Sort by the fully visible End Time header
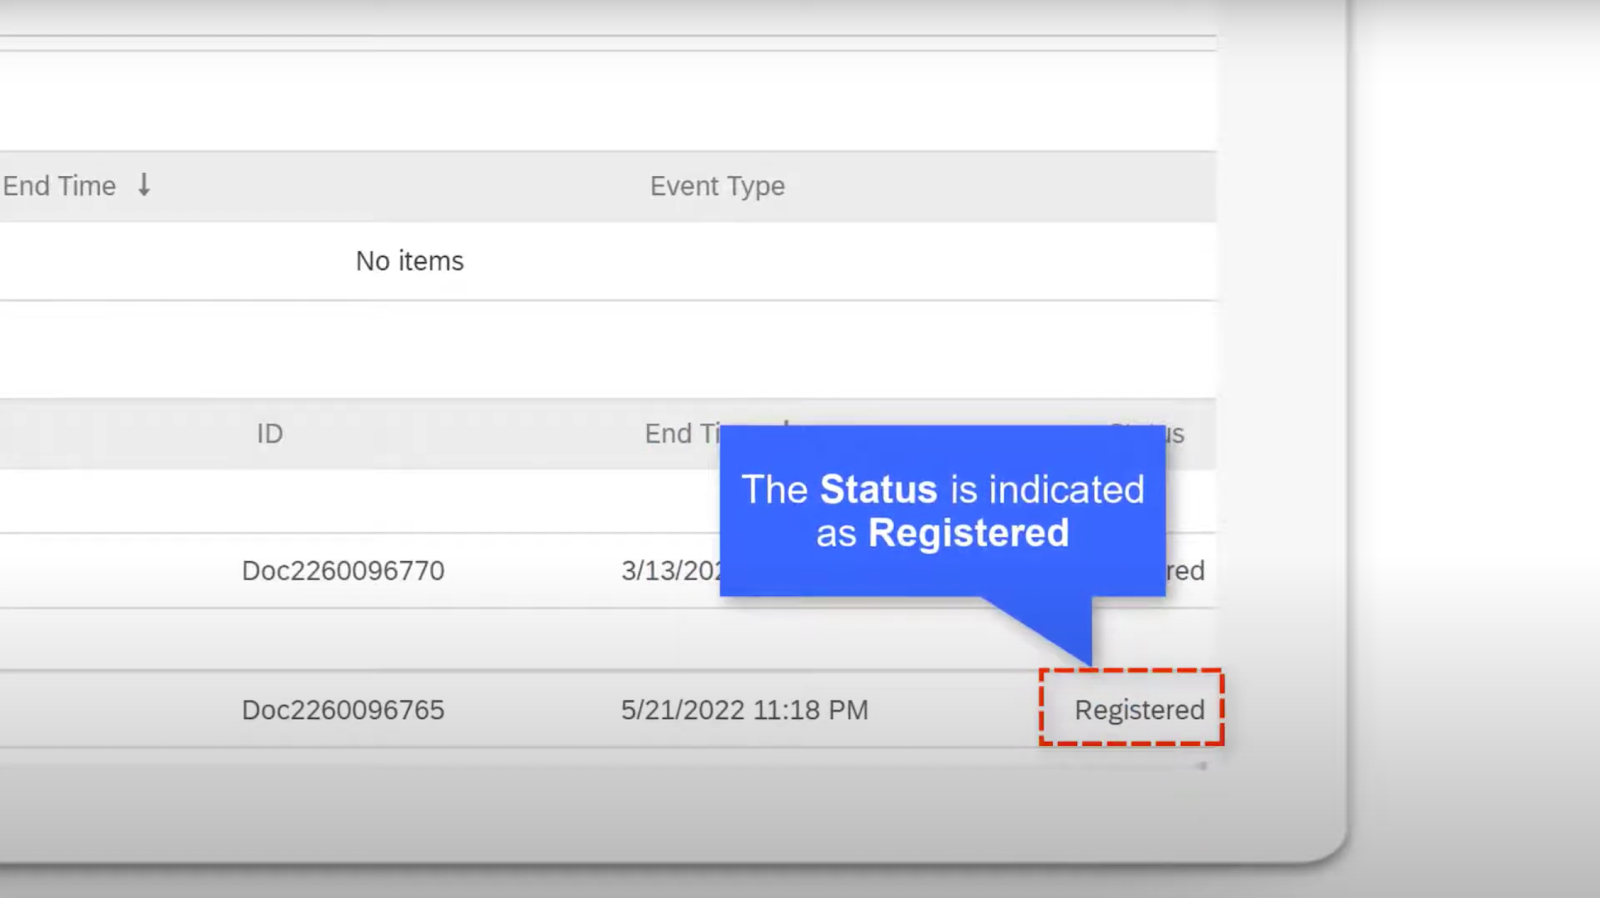1600x898 pixels. 60,186
